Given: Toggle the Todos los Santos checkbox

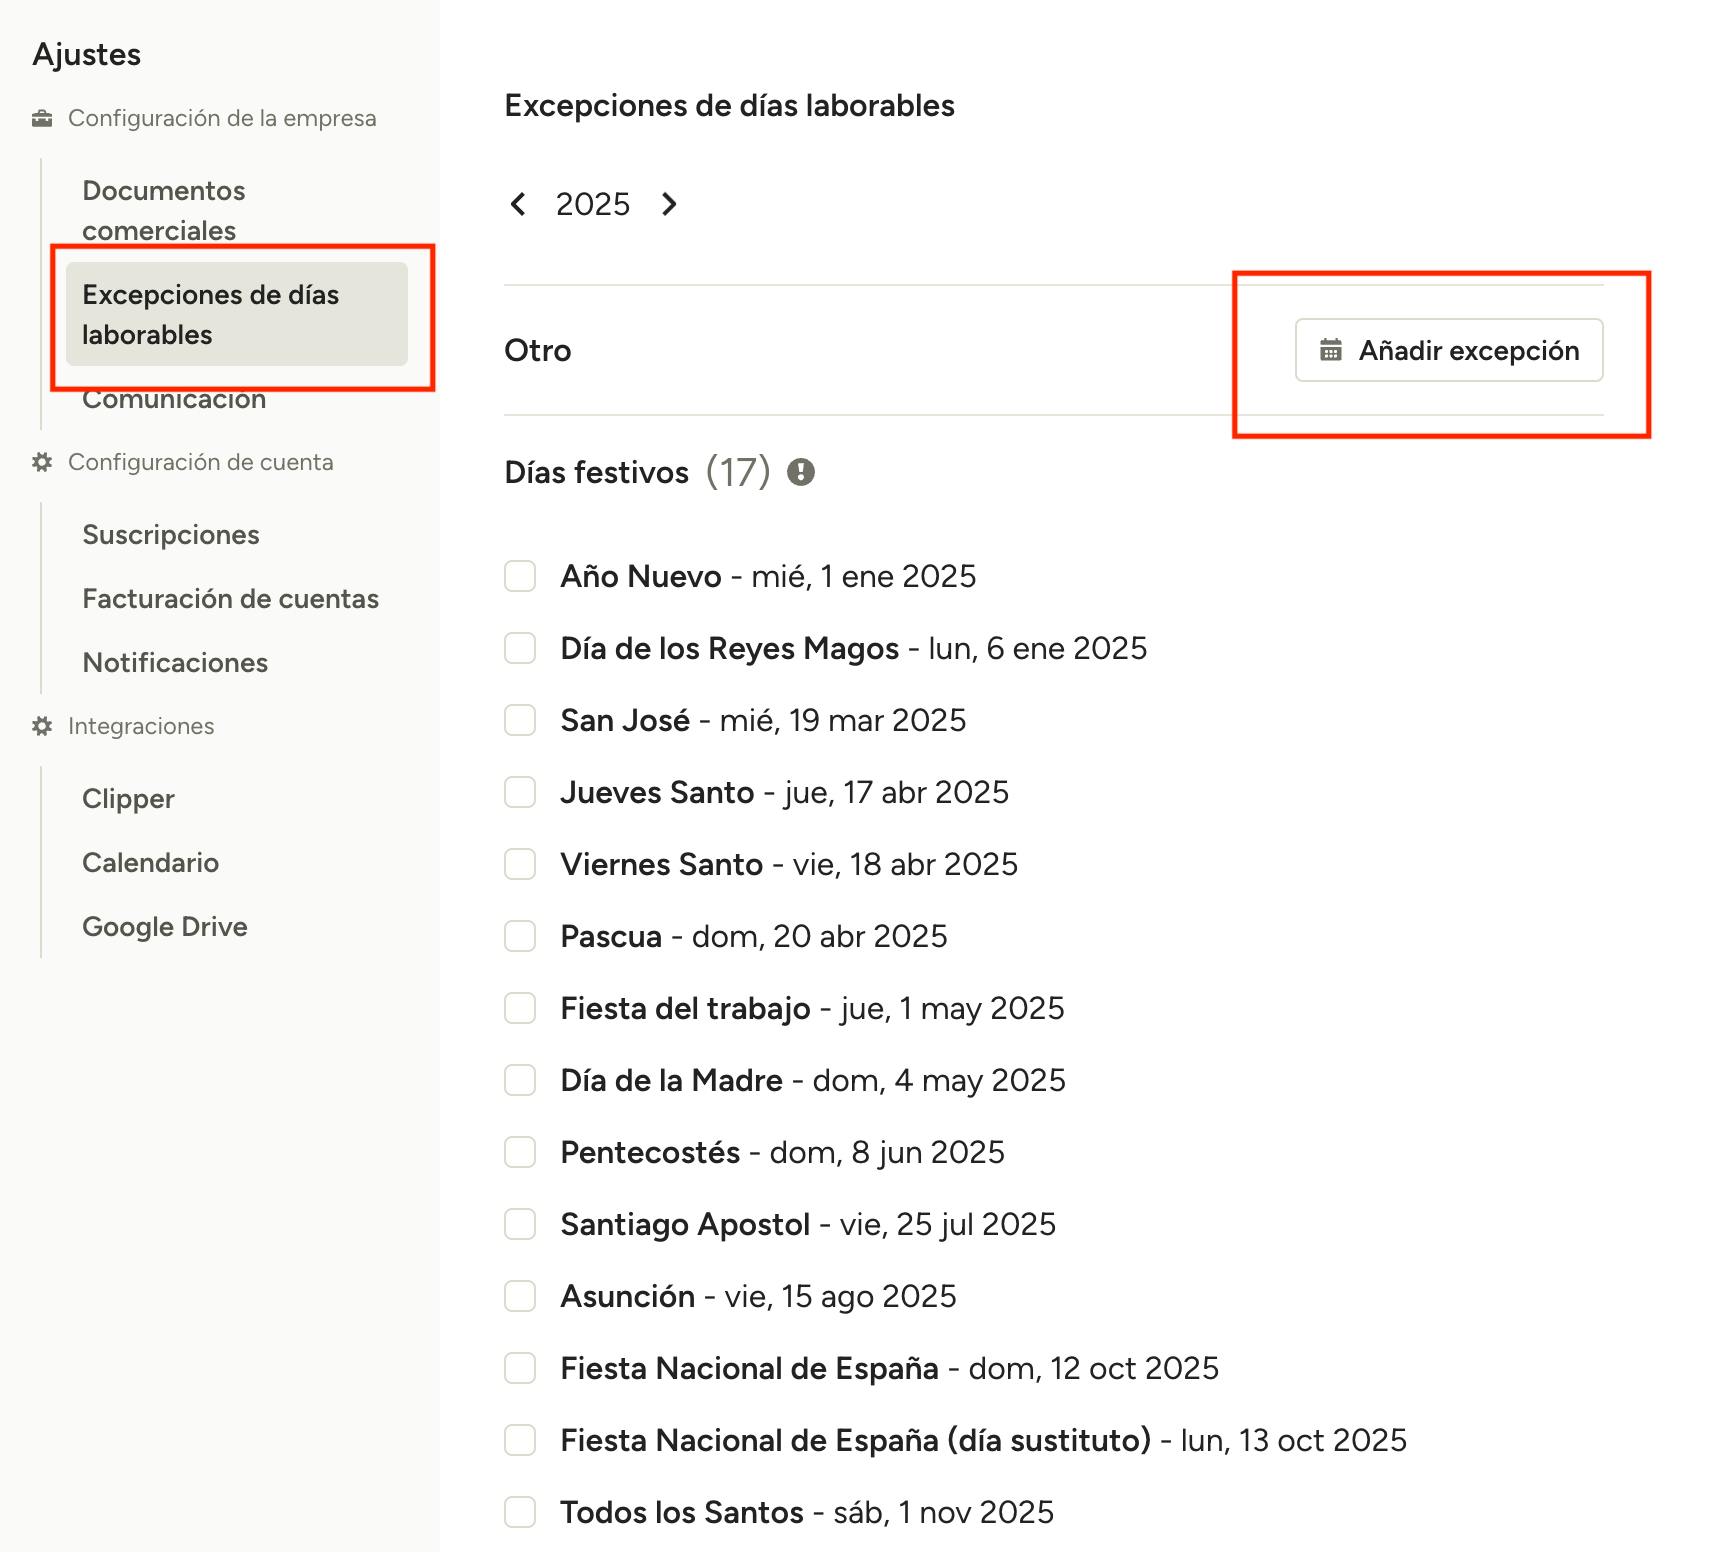Looking at the screenshot, I should pyautogui.click(x=520, y=1512).
